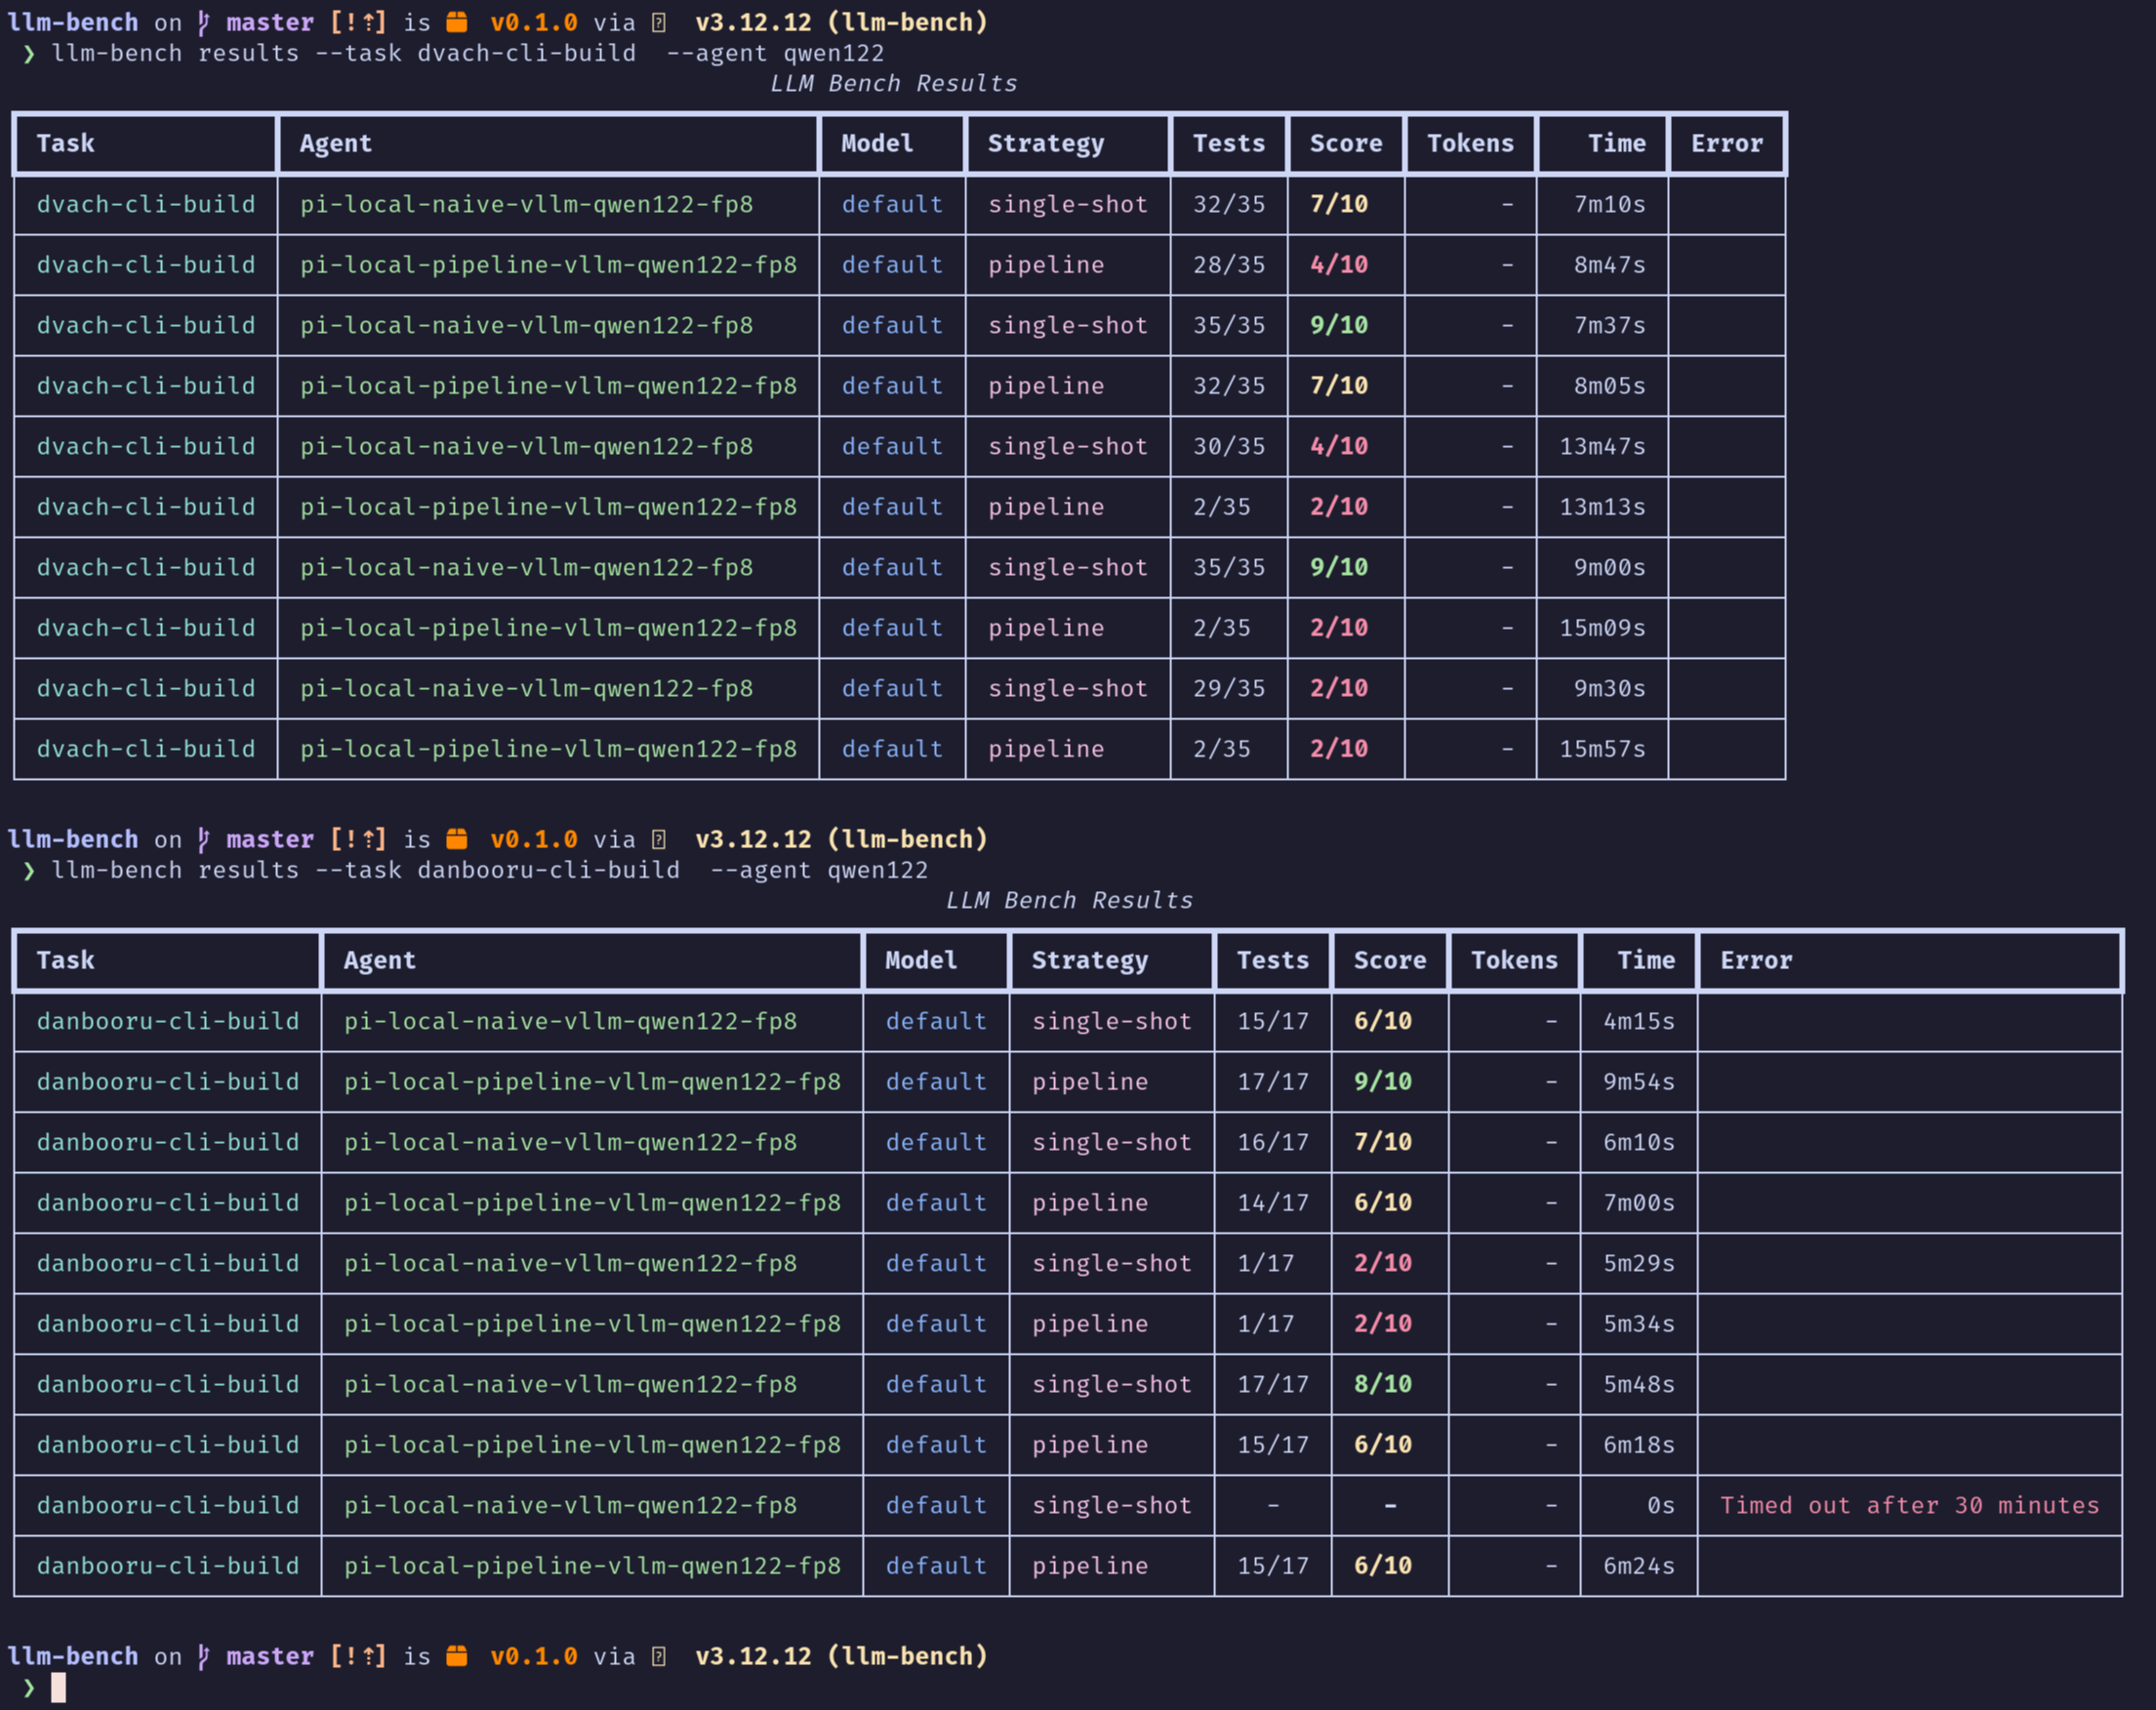This screenshot has width=2156, height=1710.
Task: Click the '9m00s' time cell
Action: [1610, 567]
